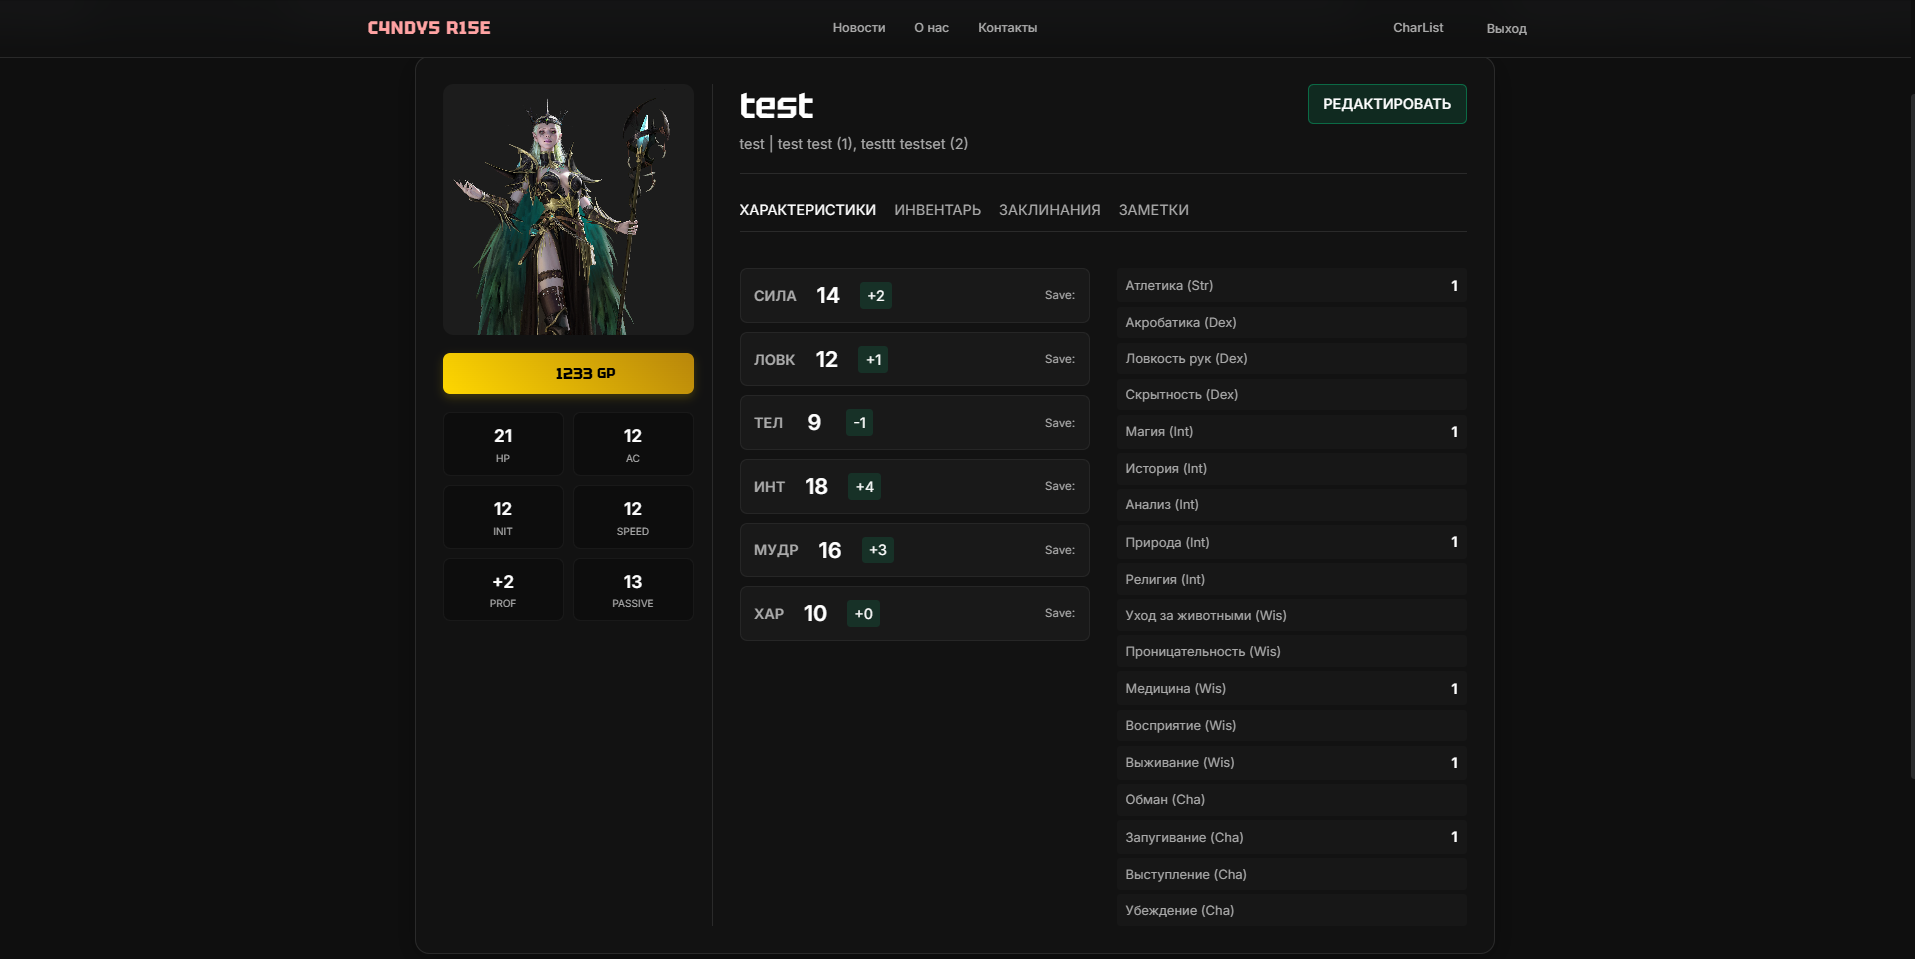This screenshot has height=959, width=1915.
Task: Open the C4NDY5 R1SE site logo
Action: (429, 28)
